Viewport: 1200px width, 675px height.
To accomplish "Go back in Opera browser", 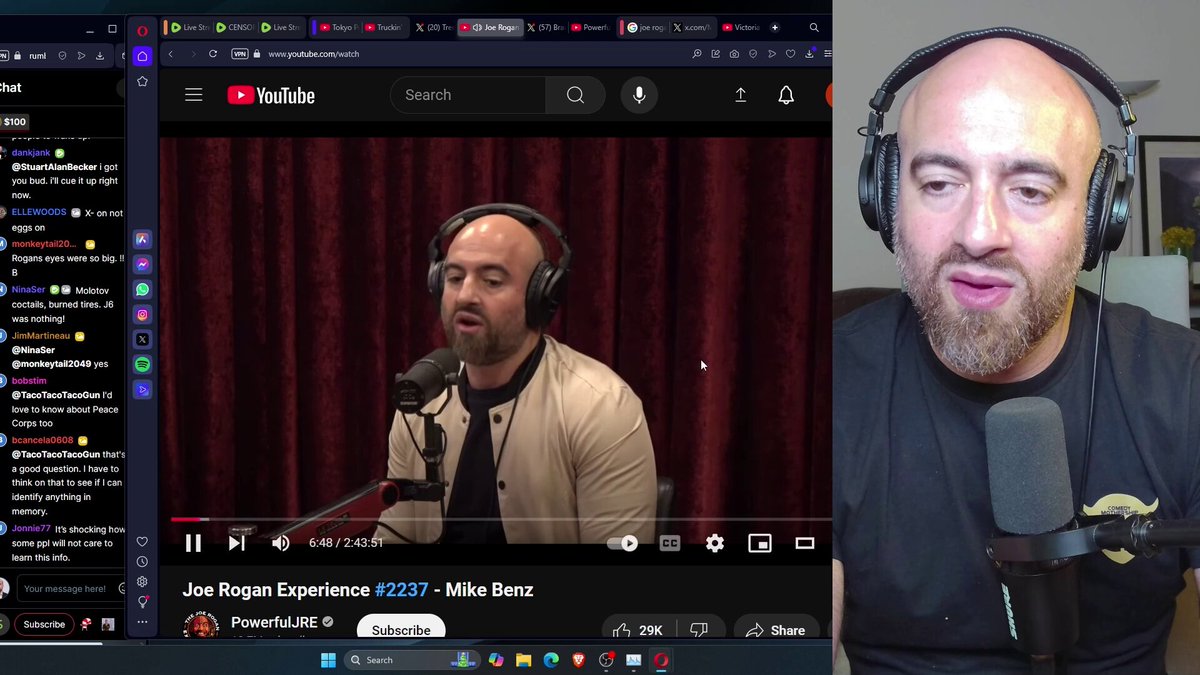I will tap(171, 54).
